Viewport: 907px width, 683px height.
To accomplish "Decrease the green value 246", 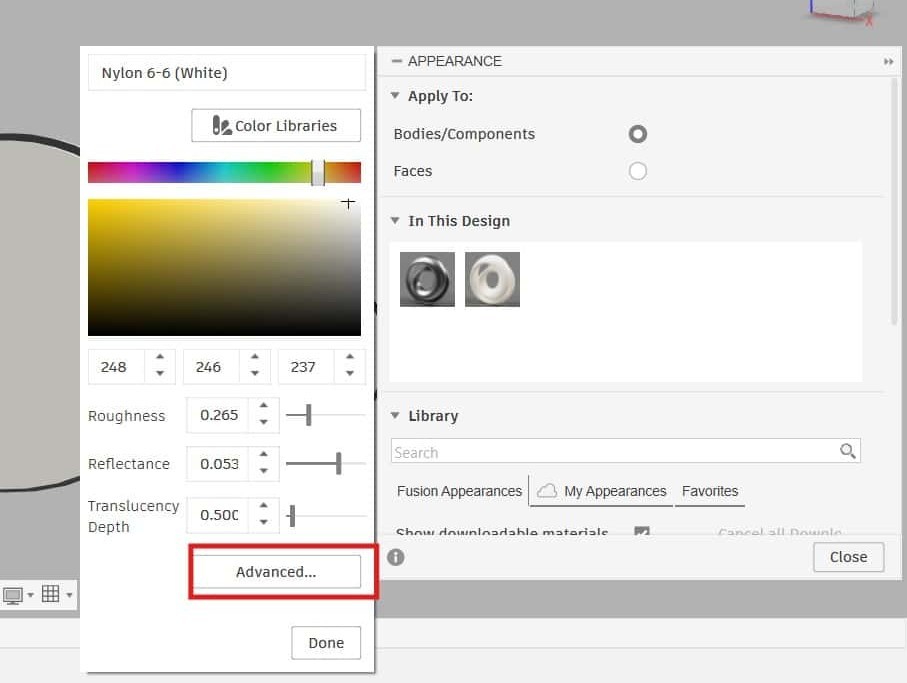I will [x=255, y=374].
